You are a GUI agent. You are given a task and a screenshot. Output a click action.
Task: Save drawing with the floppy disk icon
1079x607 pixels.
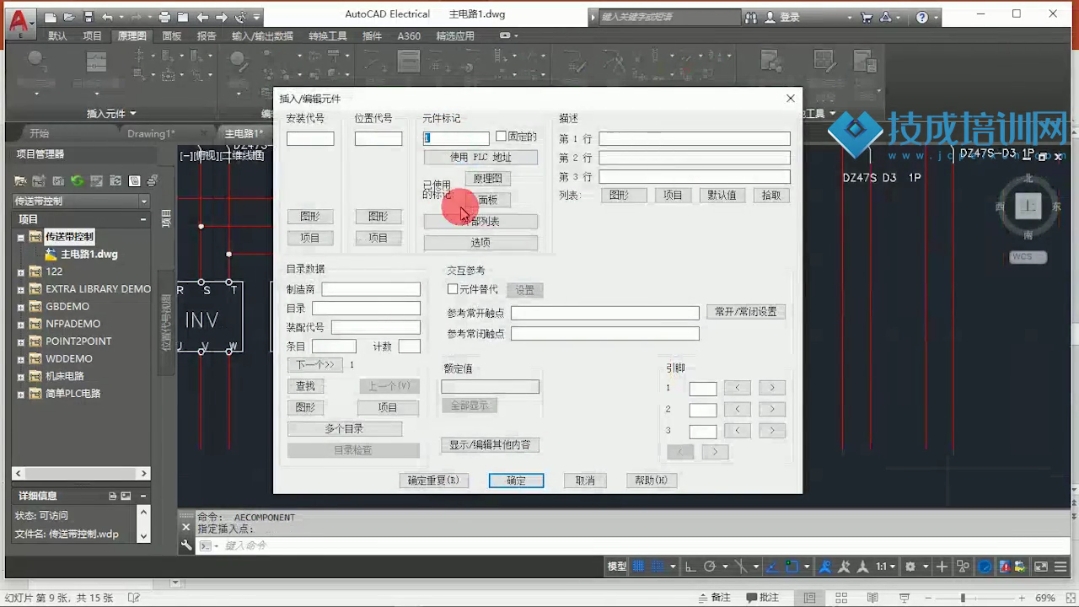88,17
